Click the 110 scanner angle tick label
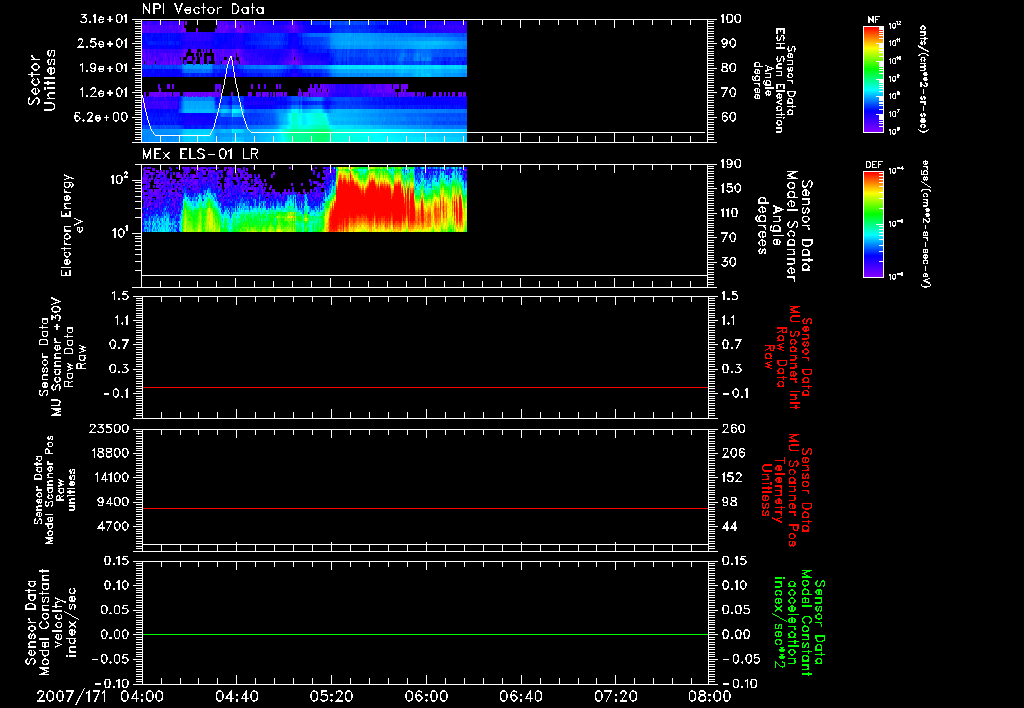Viewport: 1024px width, 708px height. pyautogui.click(x=731, y=213)
